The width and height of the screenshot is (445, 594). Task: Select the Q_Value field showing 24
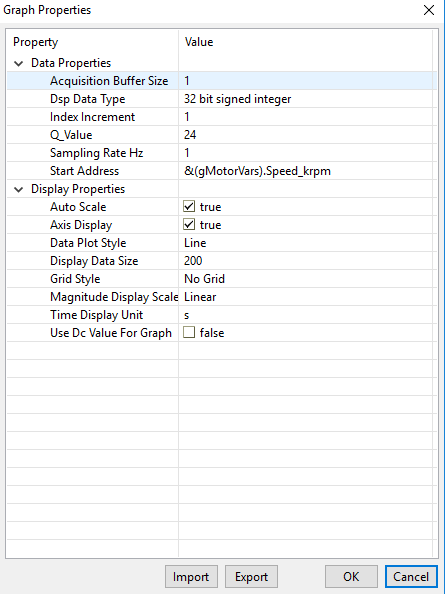[308, 135]
